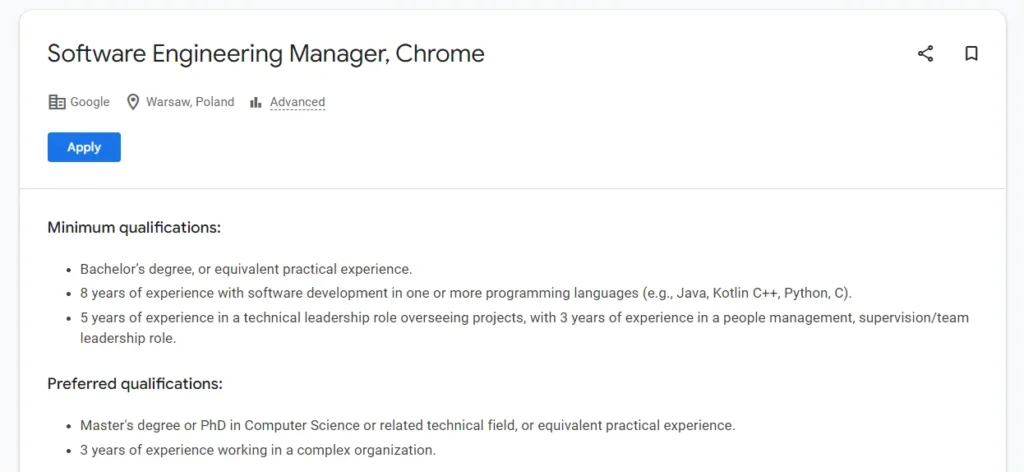Click the Master's degree or PhD line
The image size is (1024, 472).
(x=407, y=425)
